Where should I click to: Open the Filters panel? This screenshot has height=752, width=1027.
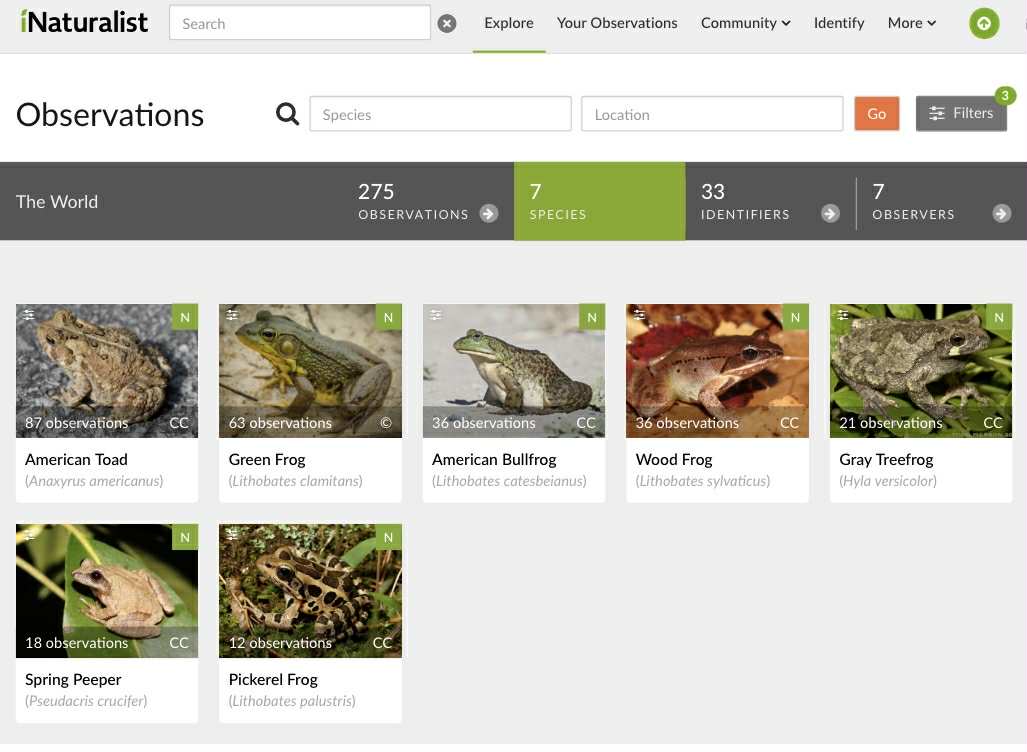[961, 114]
